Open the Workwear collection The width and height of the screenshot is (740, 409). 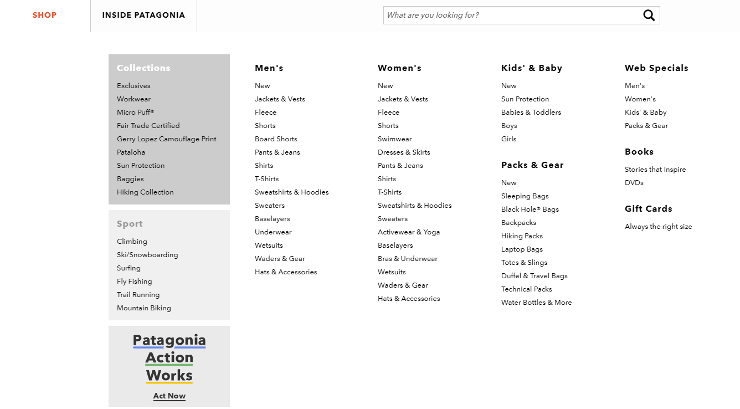point(134,99)
